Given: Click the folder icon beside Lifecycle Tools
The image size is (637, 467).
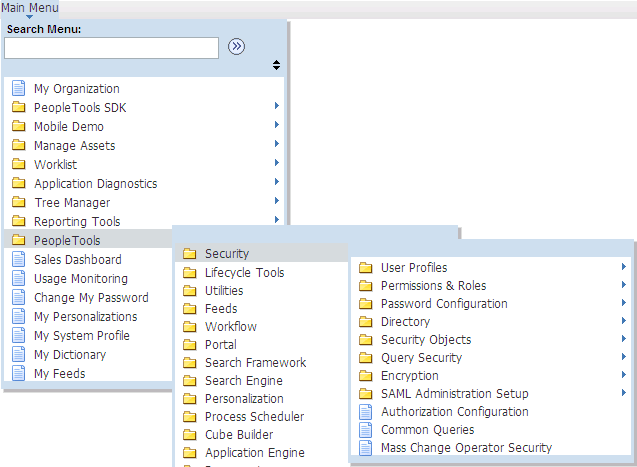Looking at the screenshot, I should pyautogui.click(x=189, y=272).
